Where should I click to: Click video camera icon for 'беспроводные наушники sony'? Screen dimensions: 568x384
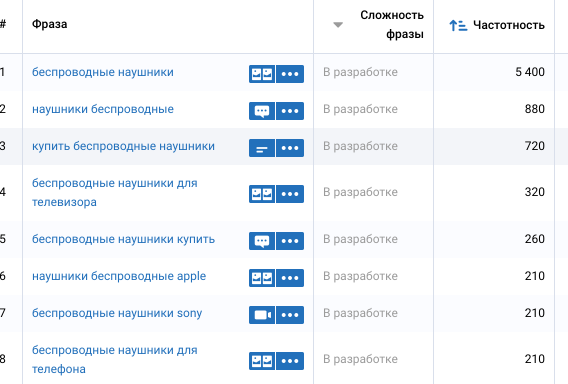point(262,315)
